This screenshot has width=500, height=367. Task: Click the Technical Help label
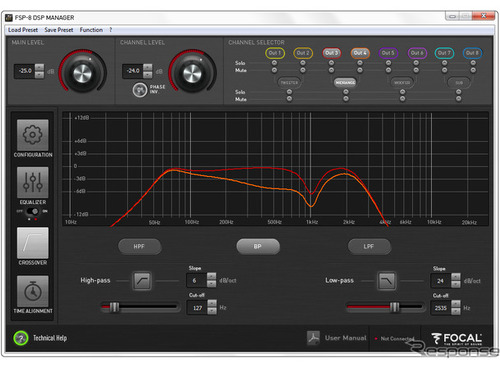click(x=50, y=338)
